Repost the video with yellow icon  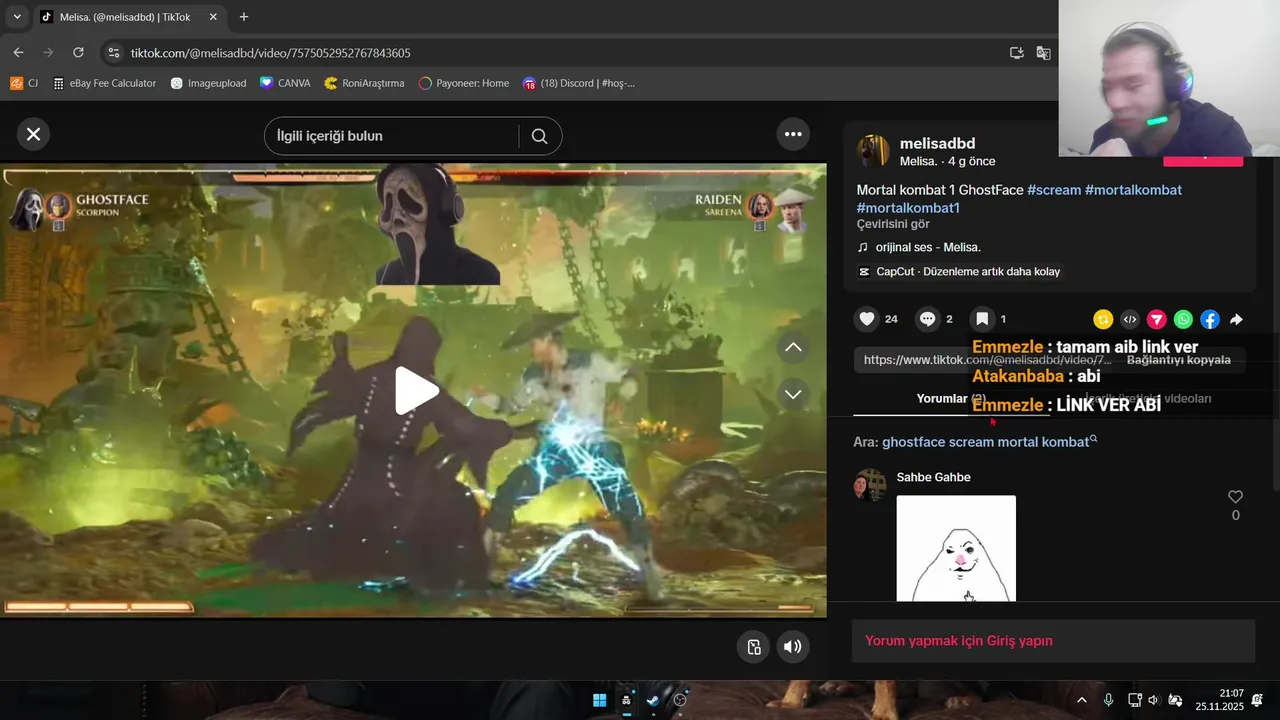pyautogui.click(x=1103, y=320)
